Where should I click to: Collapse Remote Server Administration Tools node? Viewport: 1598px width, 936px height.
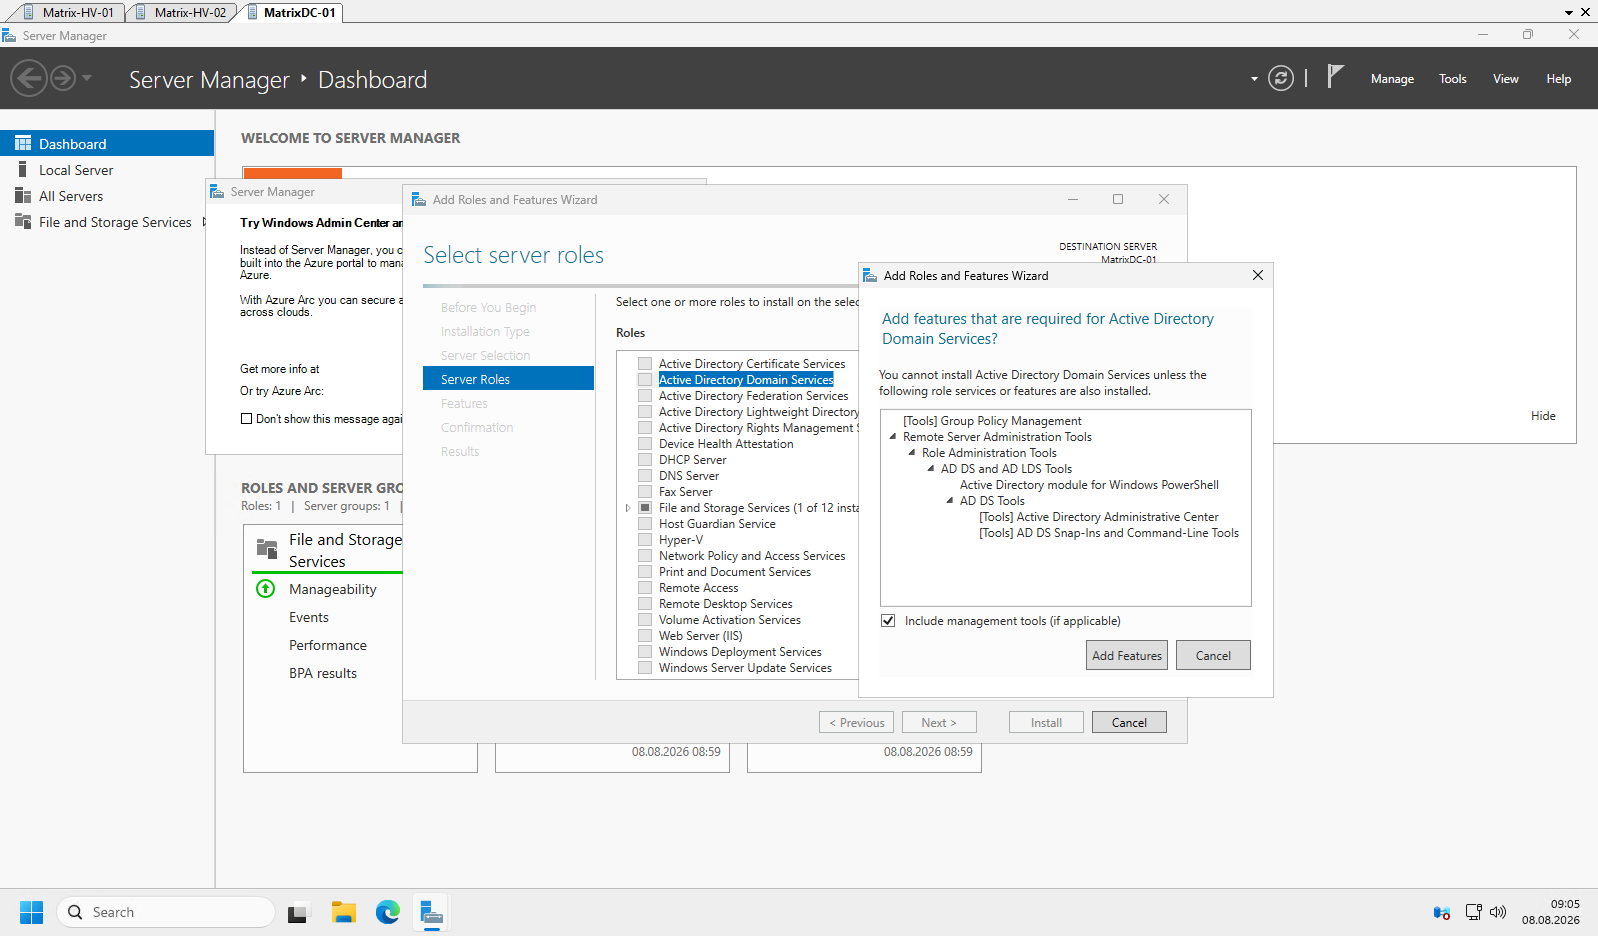coord(893,436)
